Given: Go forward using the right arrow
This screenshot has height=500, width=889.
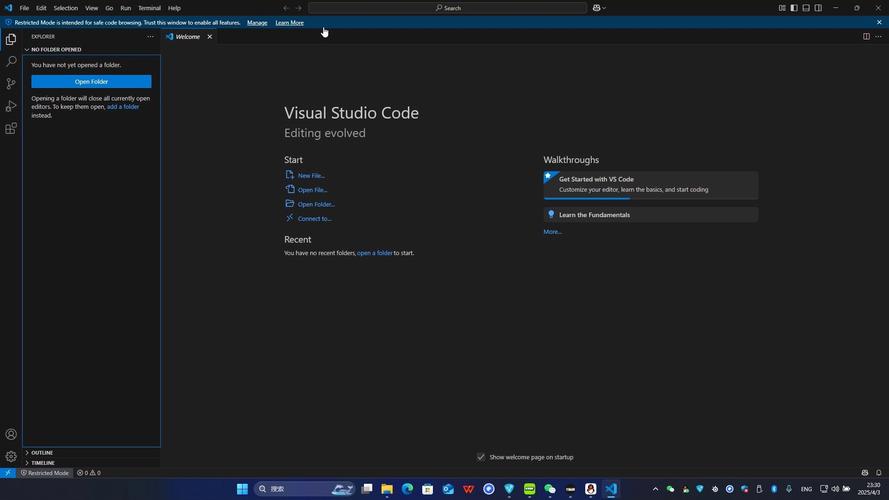Looking at the screenshot, I should (x=299, y=8).
